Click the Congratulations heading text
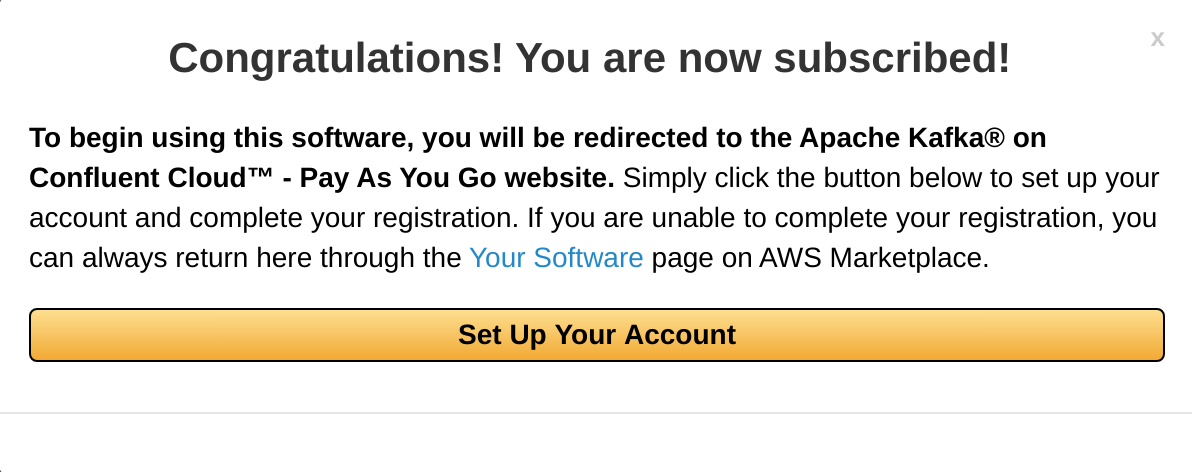The width and height of the screenshot is (1192, 472). point(589,58)
